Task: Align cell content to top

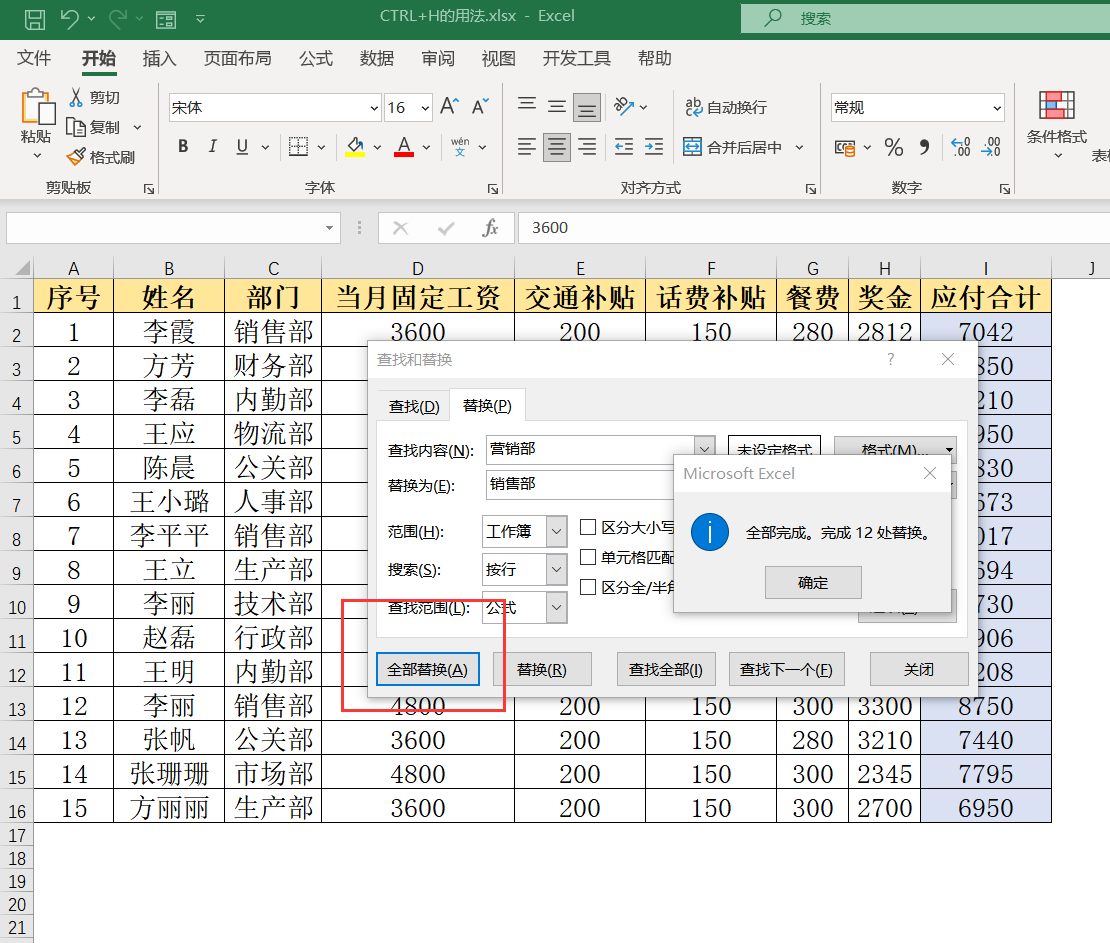Action: [x=527, y=106]
